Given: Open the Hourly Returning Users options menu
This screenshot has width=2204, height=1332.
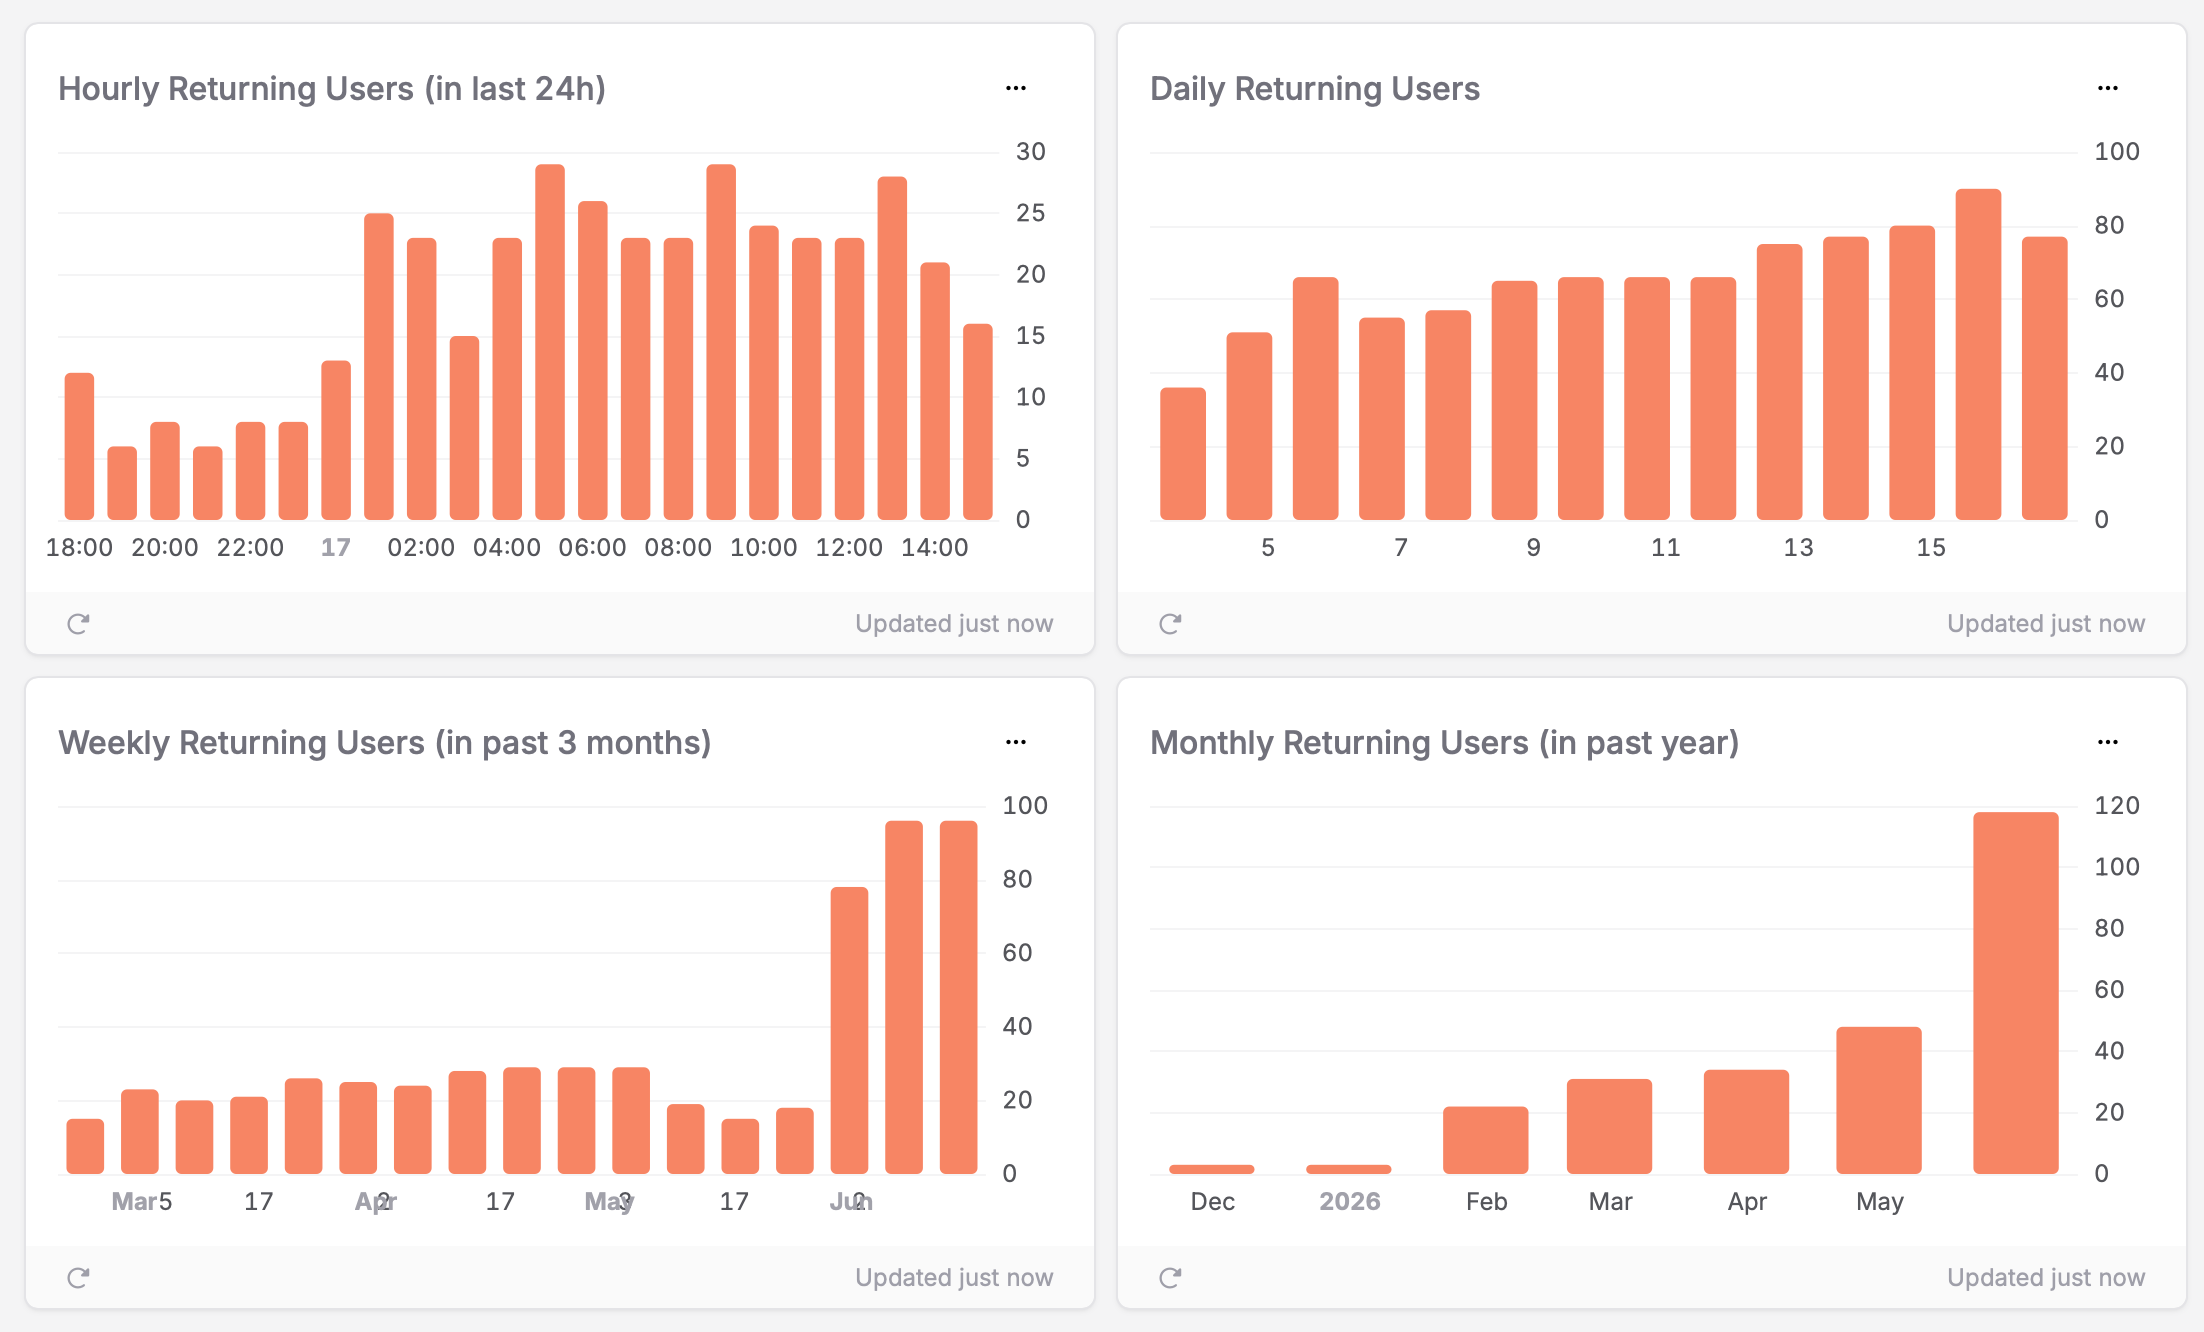Looking at the screenshot, I should [x=1016, y=88].
